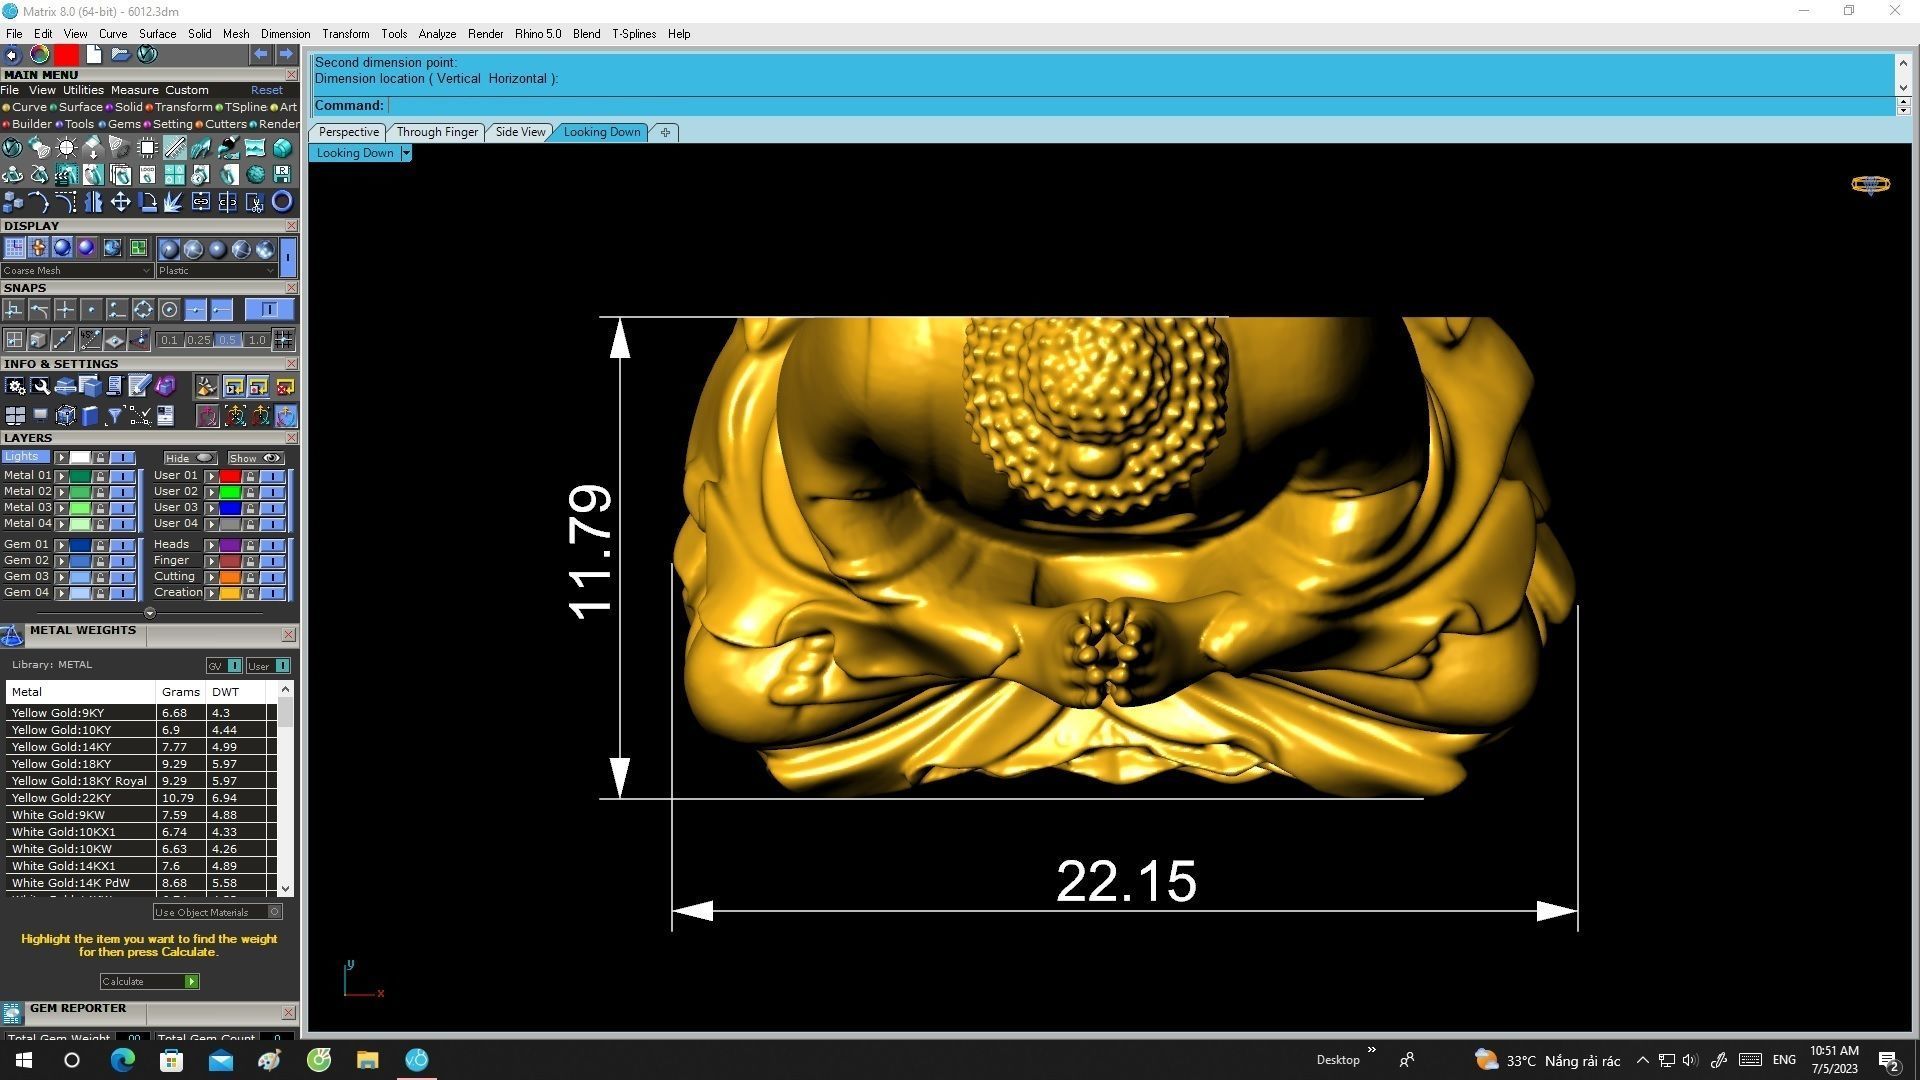This screenshot has width=1920, height=1080.
Task: Open the Dimension menu
Action: [x=285, y=34]
